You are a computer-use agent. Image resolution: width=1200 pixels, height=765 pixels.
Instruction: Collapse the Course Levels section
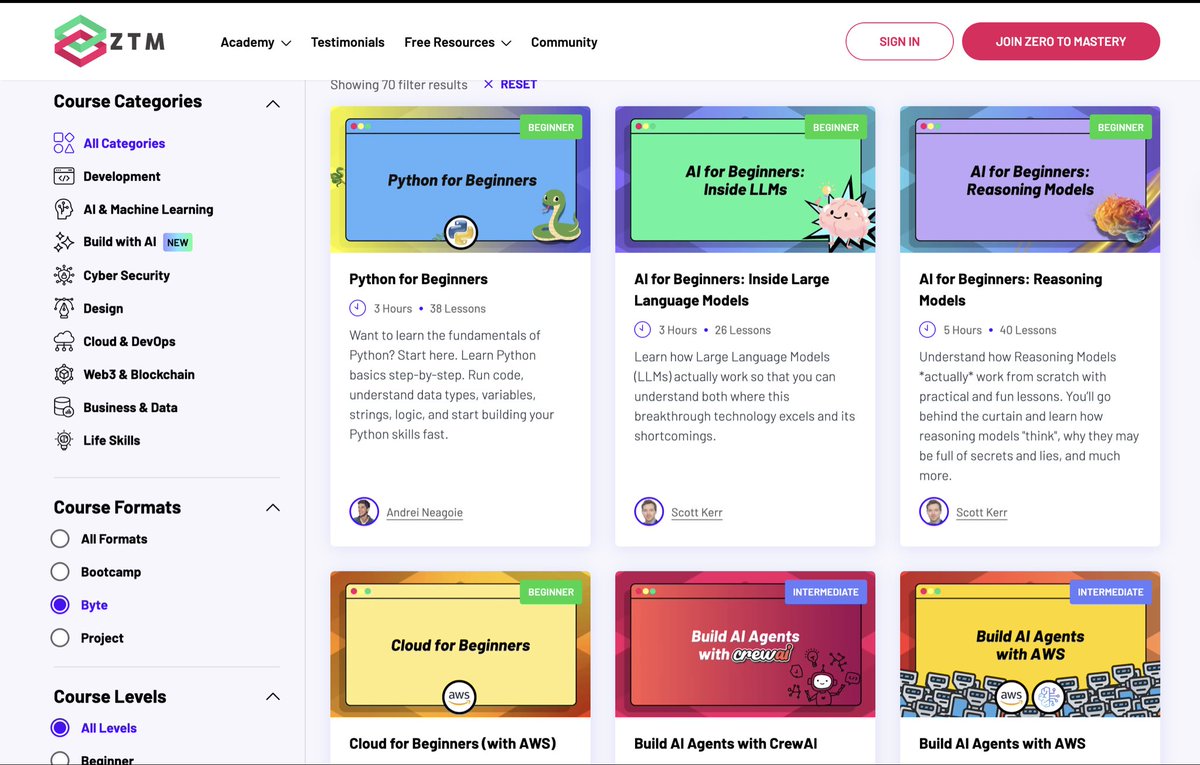click(x=272, y=697)
